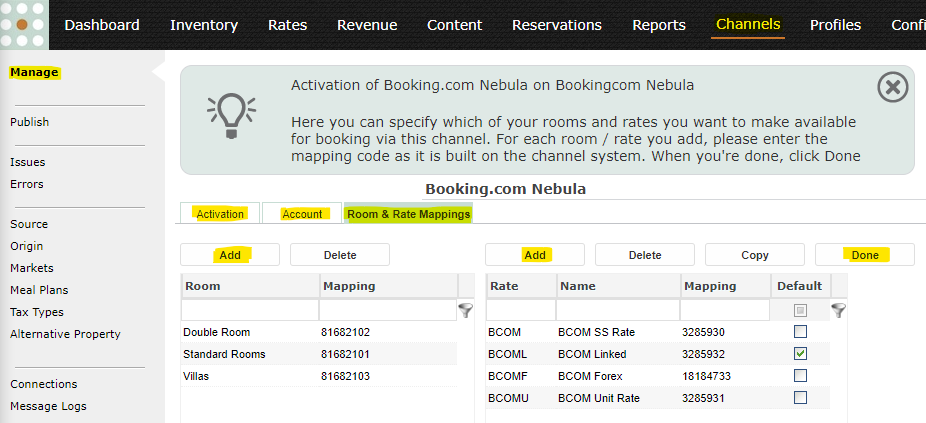Select the BCOM Forex rate name
Screen dimensions: 926x423
[x=590, y=376]
